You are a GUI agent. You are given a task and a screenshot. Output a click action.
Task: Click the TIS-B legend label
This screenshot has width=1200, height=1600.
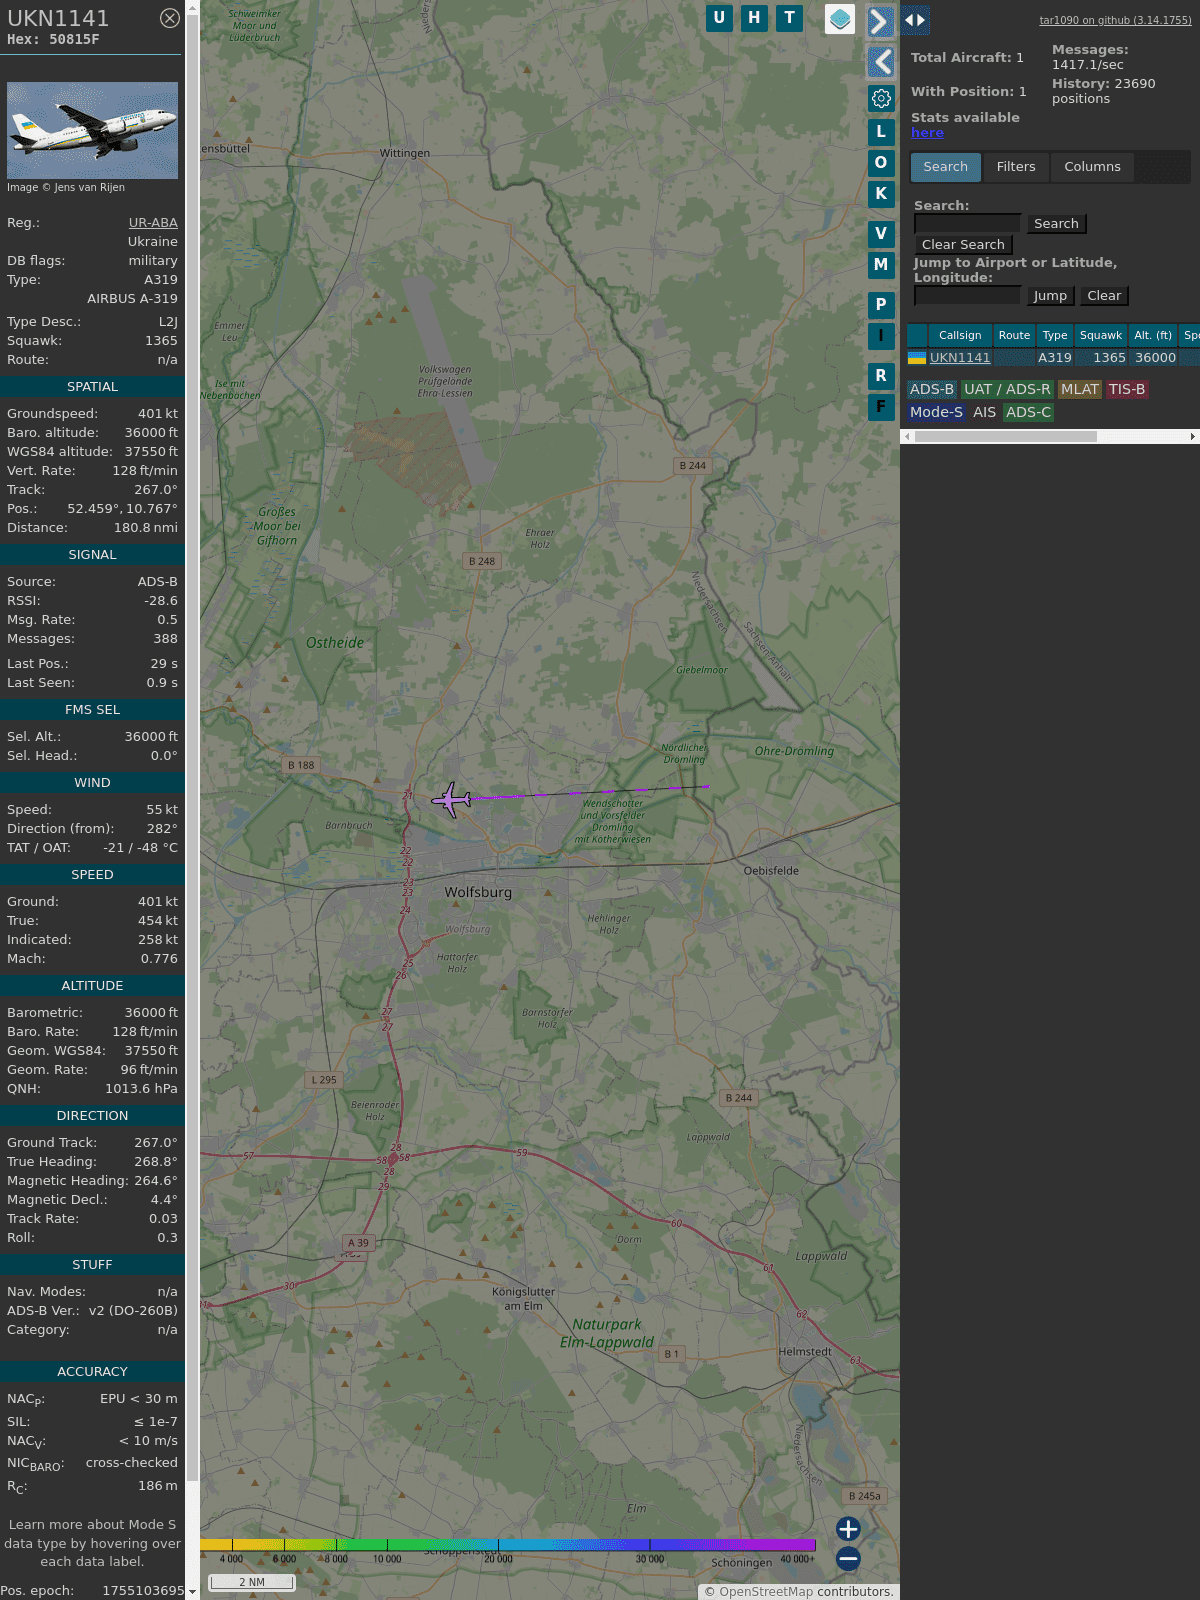pyautogui.click(x=1127, y=390)
